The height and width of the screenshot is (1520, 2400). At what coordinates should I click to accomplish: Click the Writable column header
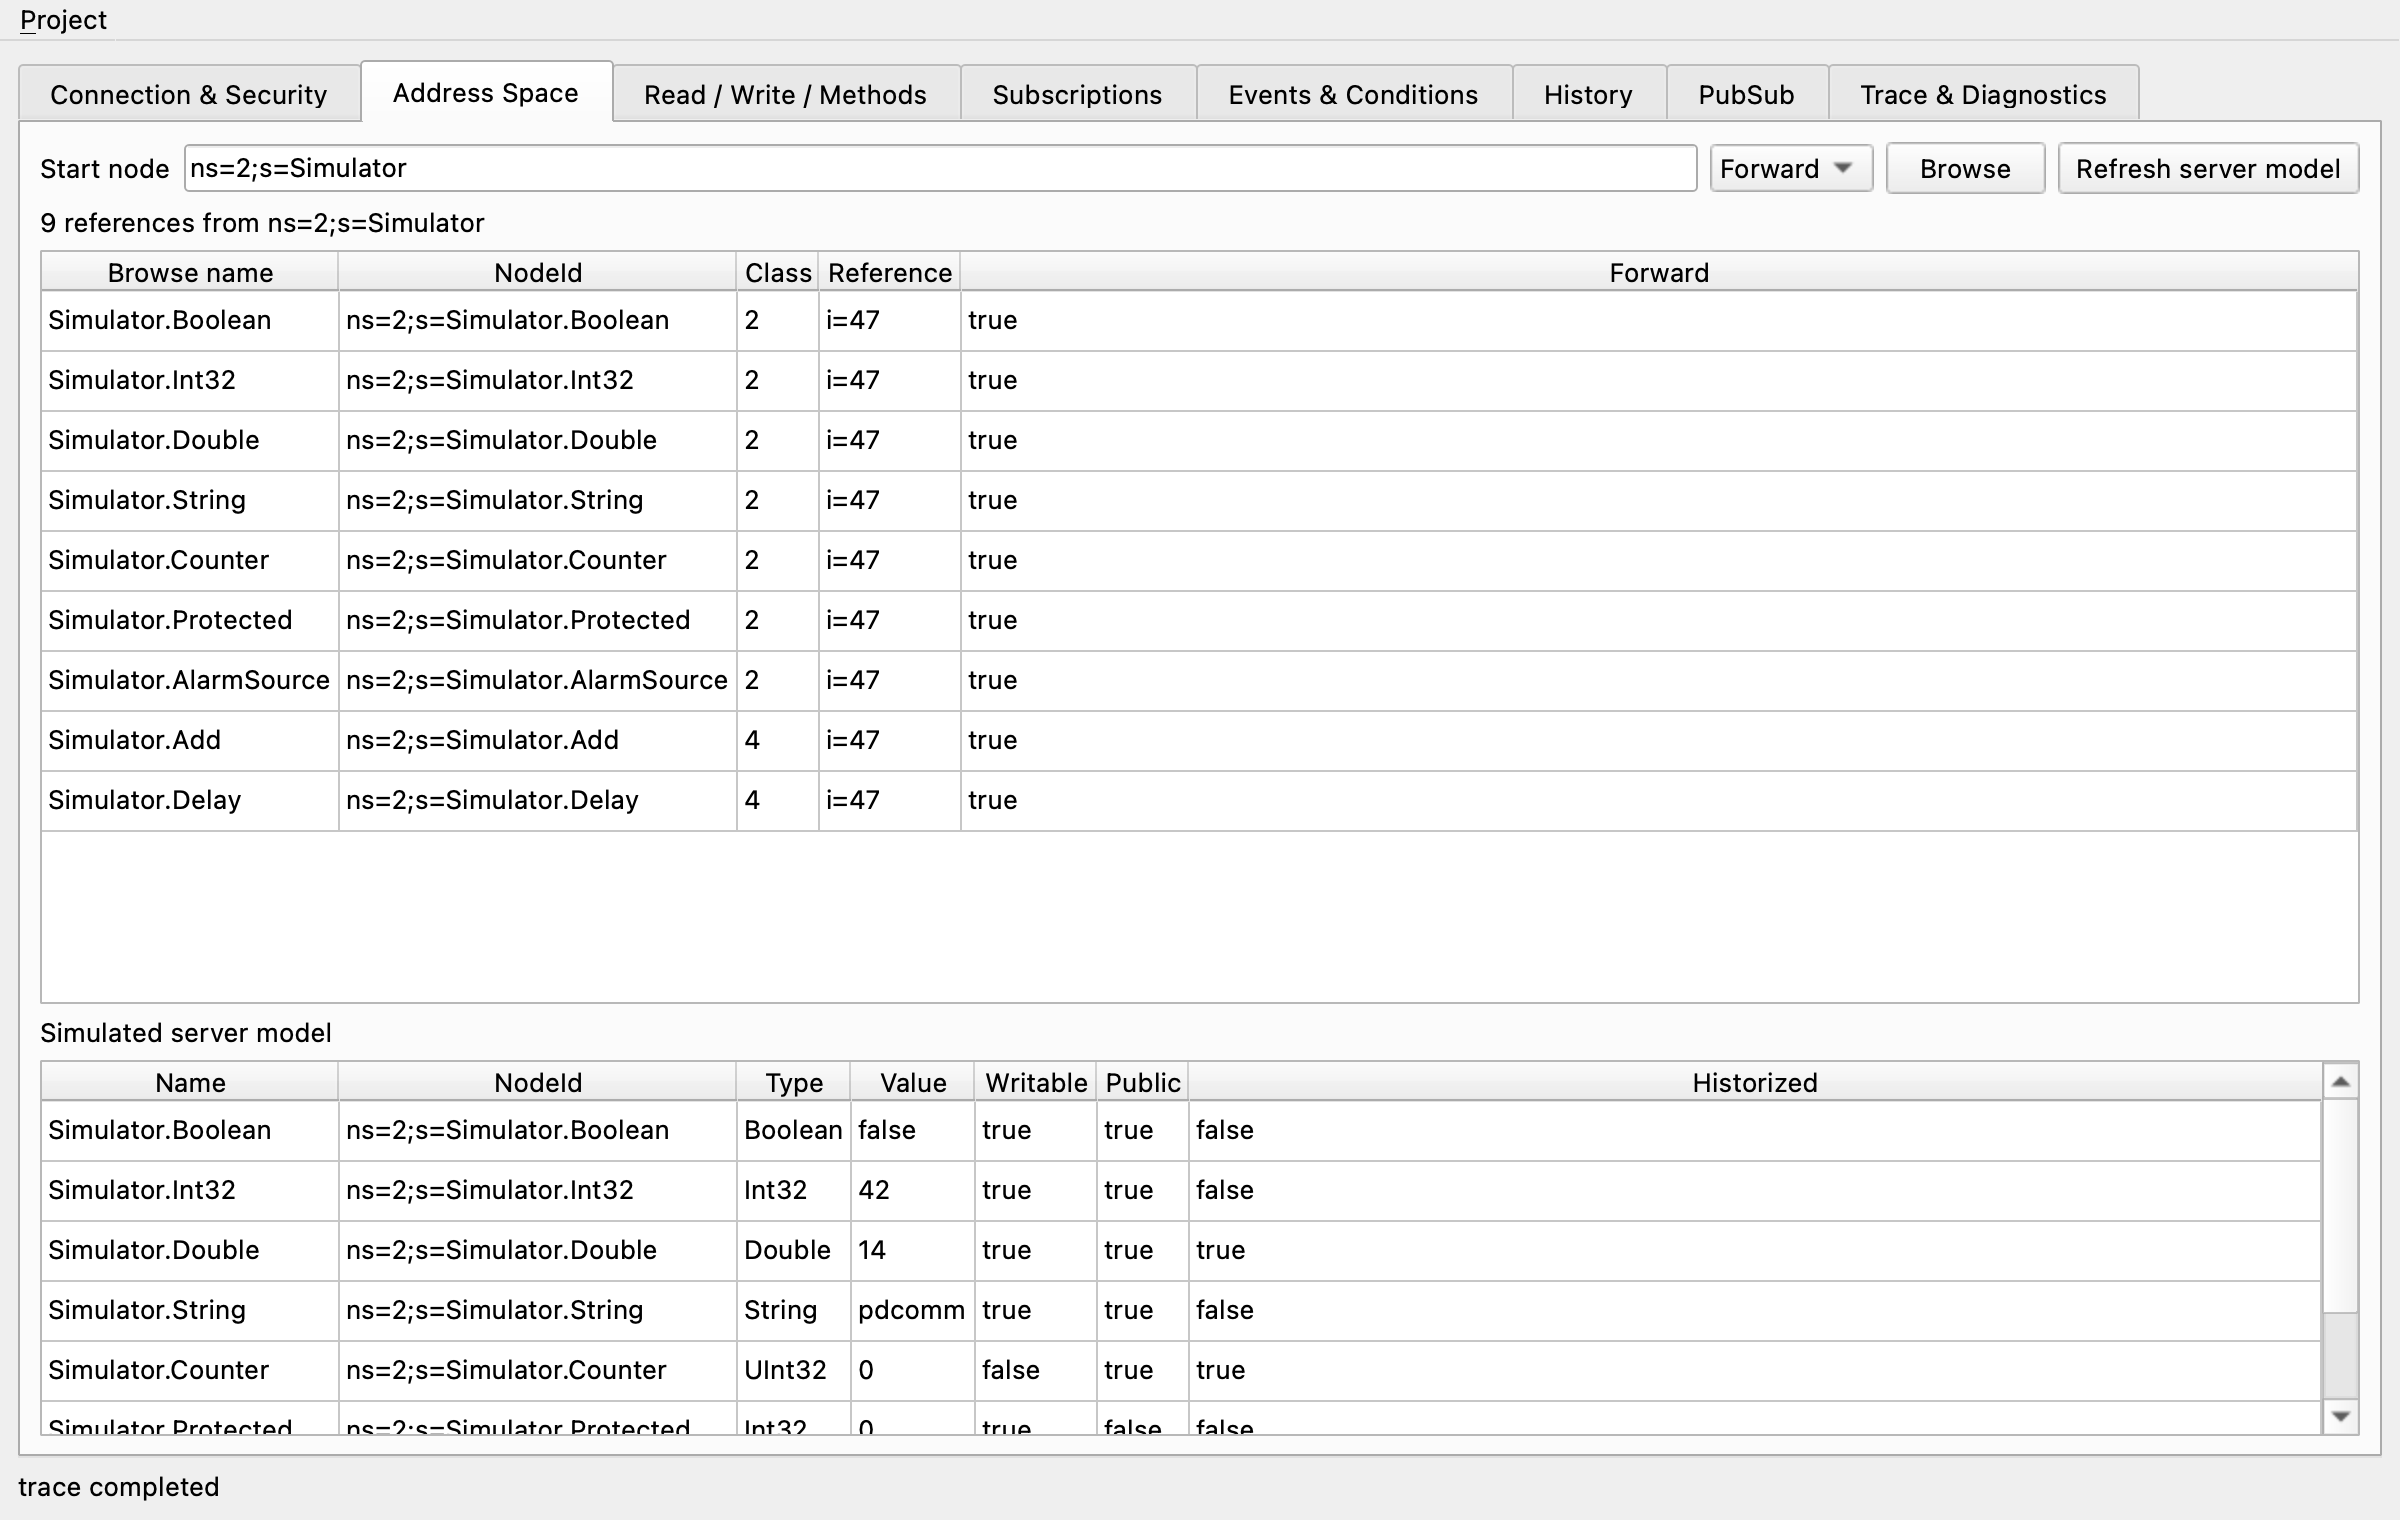click(1036, 1082)
